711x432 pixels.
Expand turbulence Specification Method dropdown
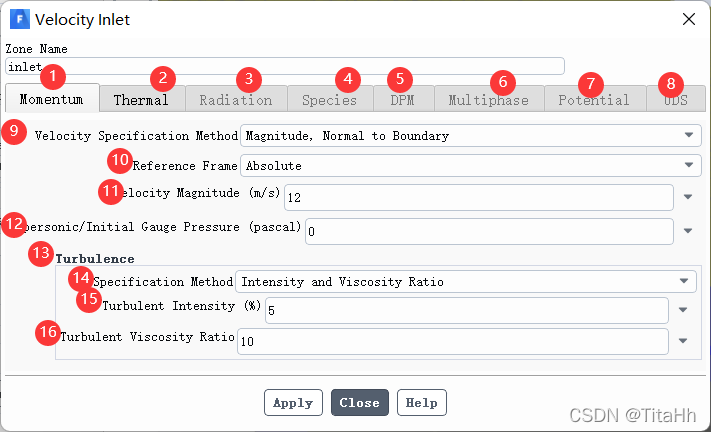[x=683, y=282]
